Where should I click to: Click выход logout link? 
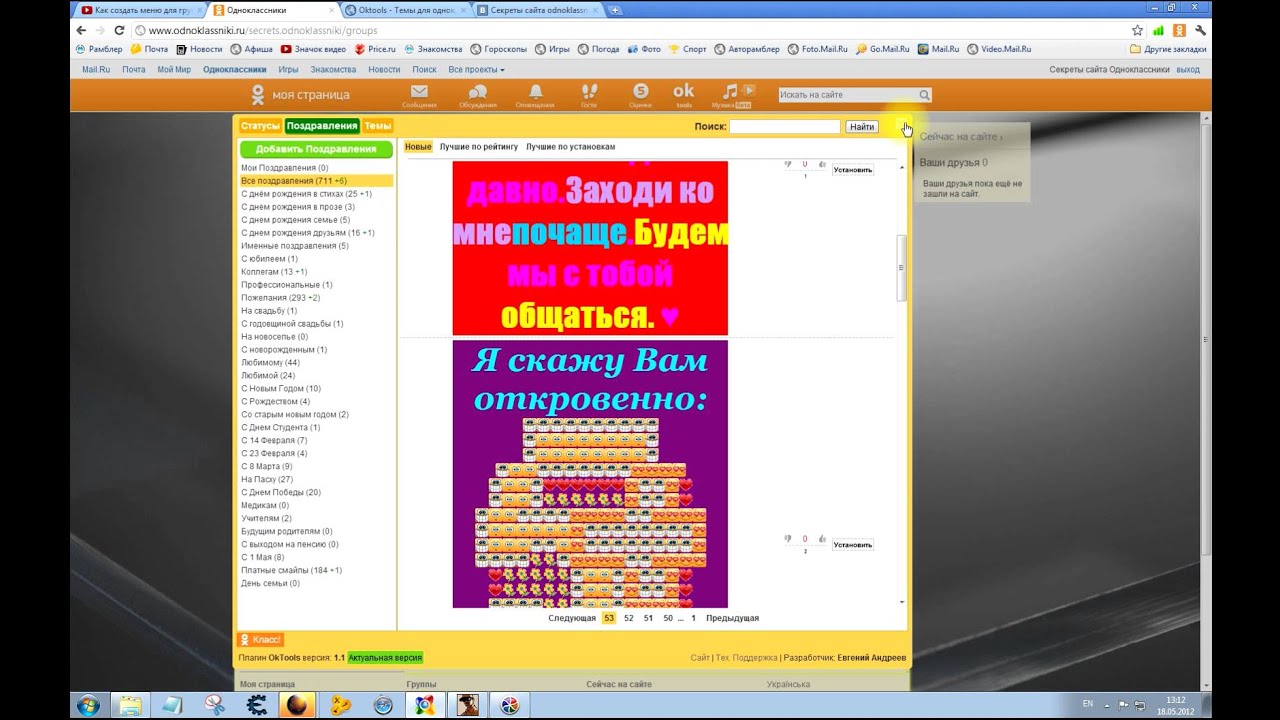click(x=1188, y=70)
